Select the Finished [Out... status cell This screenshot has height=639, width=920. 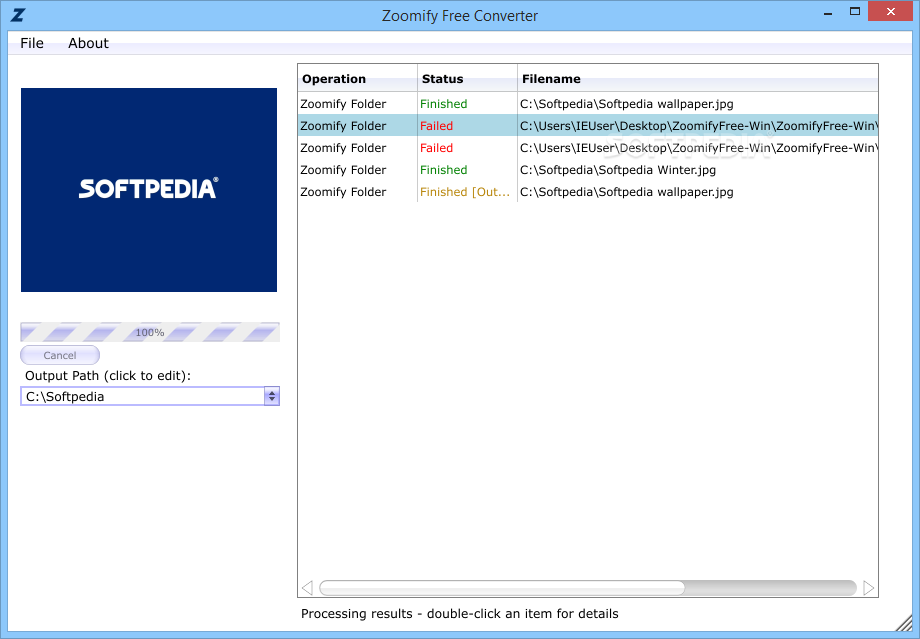tap(465, 192)
